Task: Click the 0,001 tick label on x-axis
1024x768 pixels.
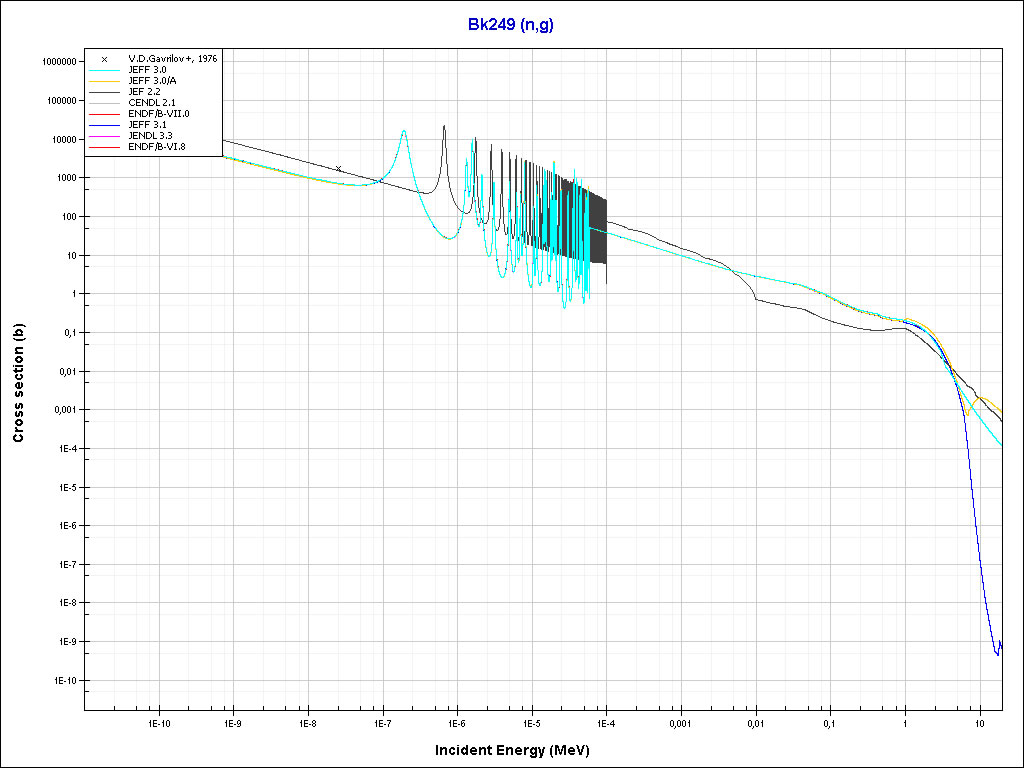Action: pos(680,721)
